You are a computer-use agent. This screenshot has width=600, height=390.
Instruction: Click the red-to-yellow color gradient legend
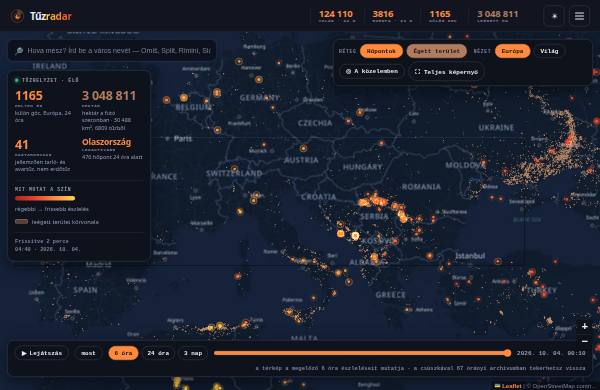[45, 198]
